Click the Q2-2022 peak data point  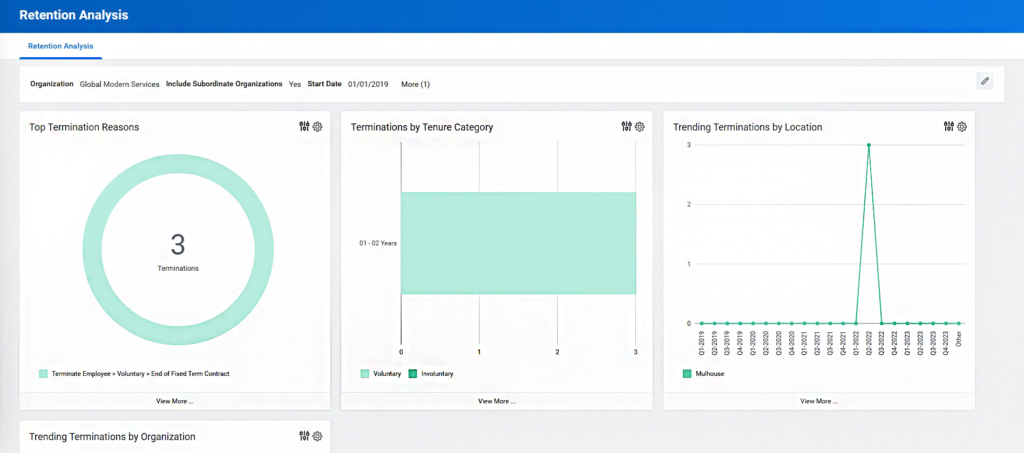coord(869,145)
